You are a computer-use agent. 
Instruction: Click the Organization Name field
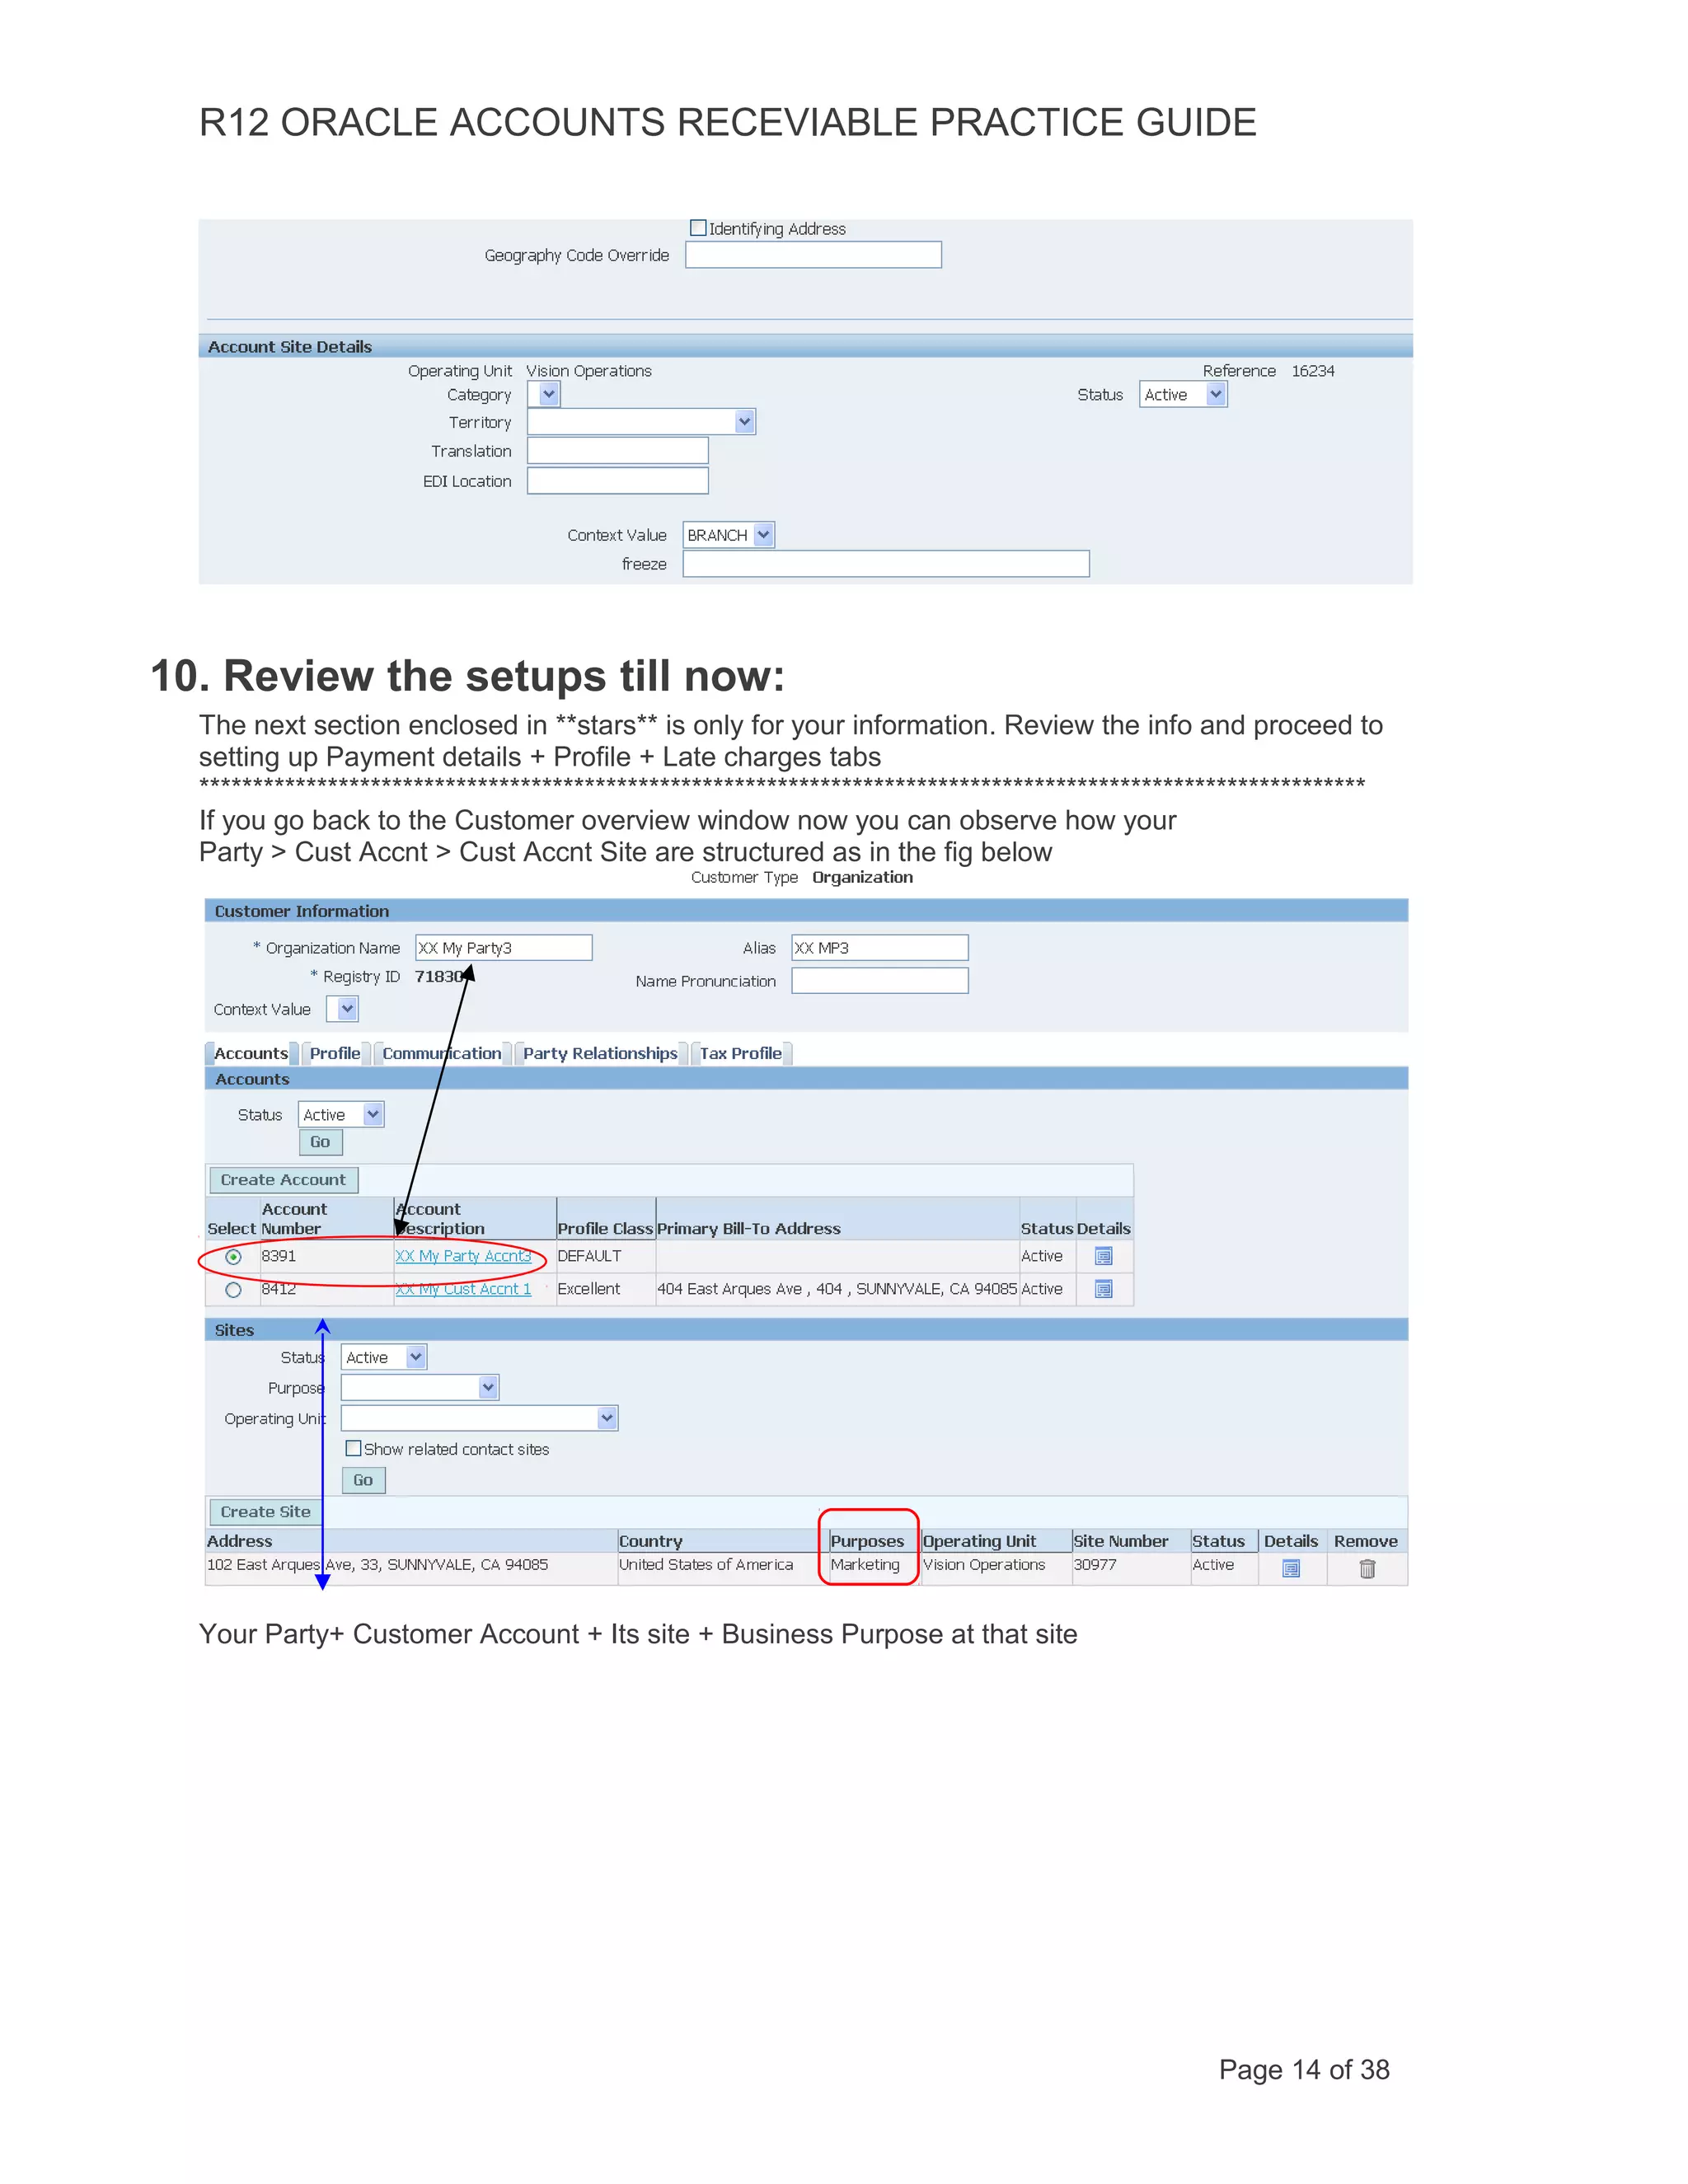(504, 947)
